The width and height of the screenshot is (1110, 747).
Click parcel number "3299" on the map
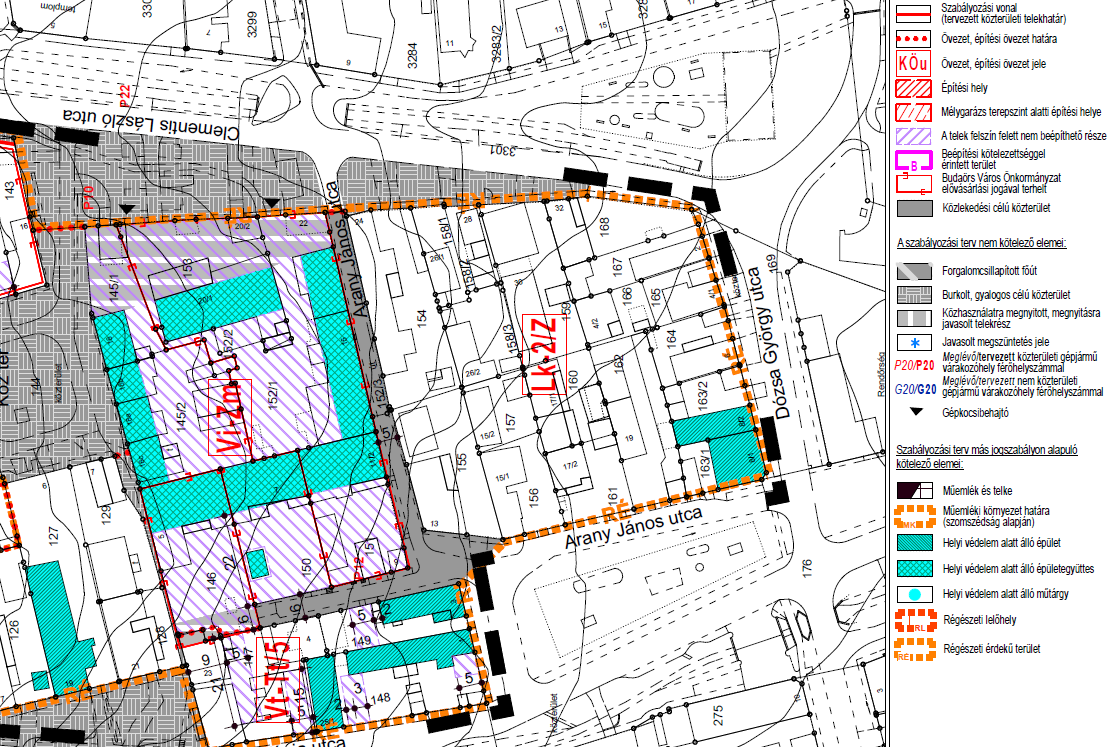click(252, 23)
